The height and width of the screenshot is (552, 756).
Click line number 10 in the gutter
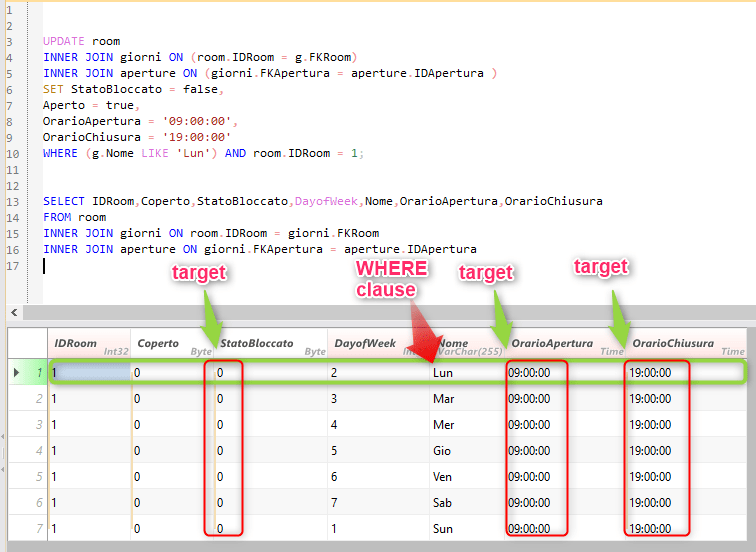click(13, 154)
